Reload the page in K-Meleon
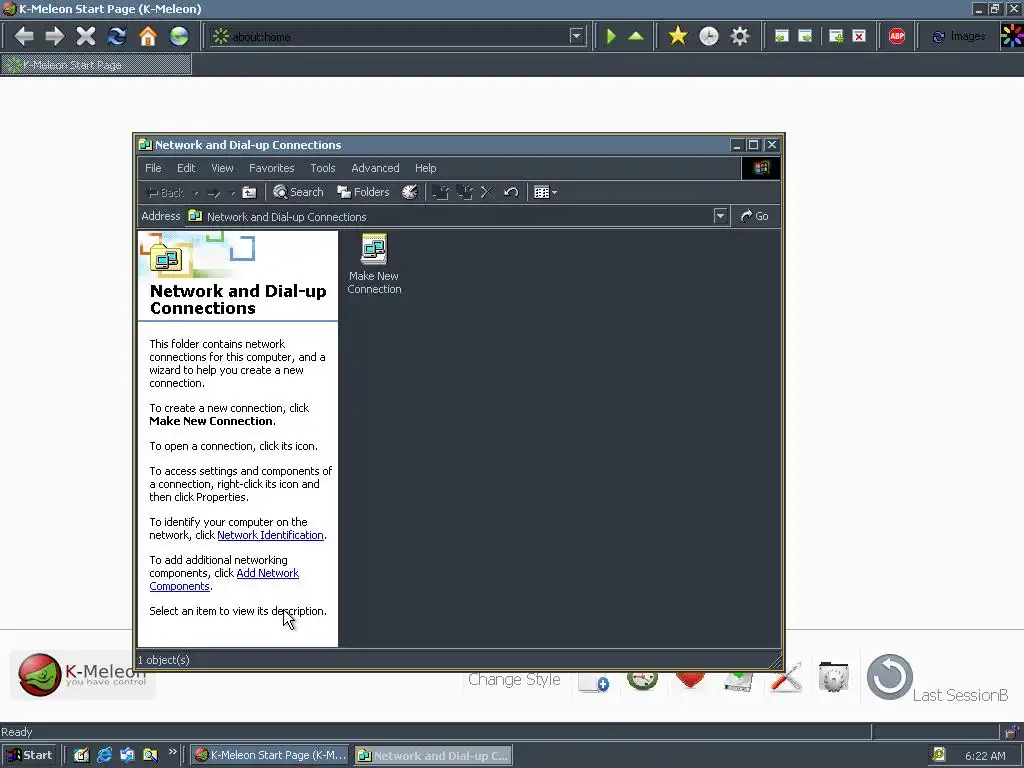The height and width of the screenshot is (768, 1024). pyautogui.click(x=117, y=36)
